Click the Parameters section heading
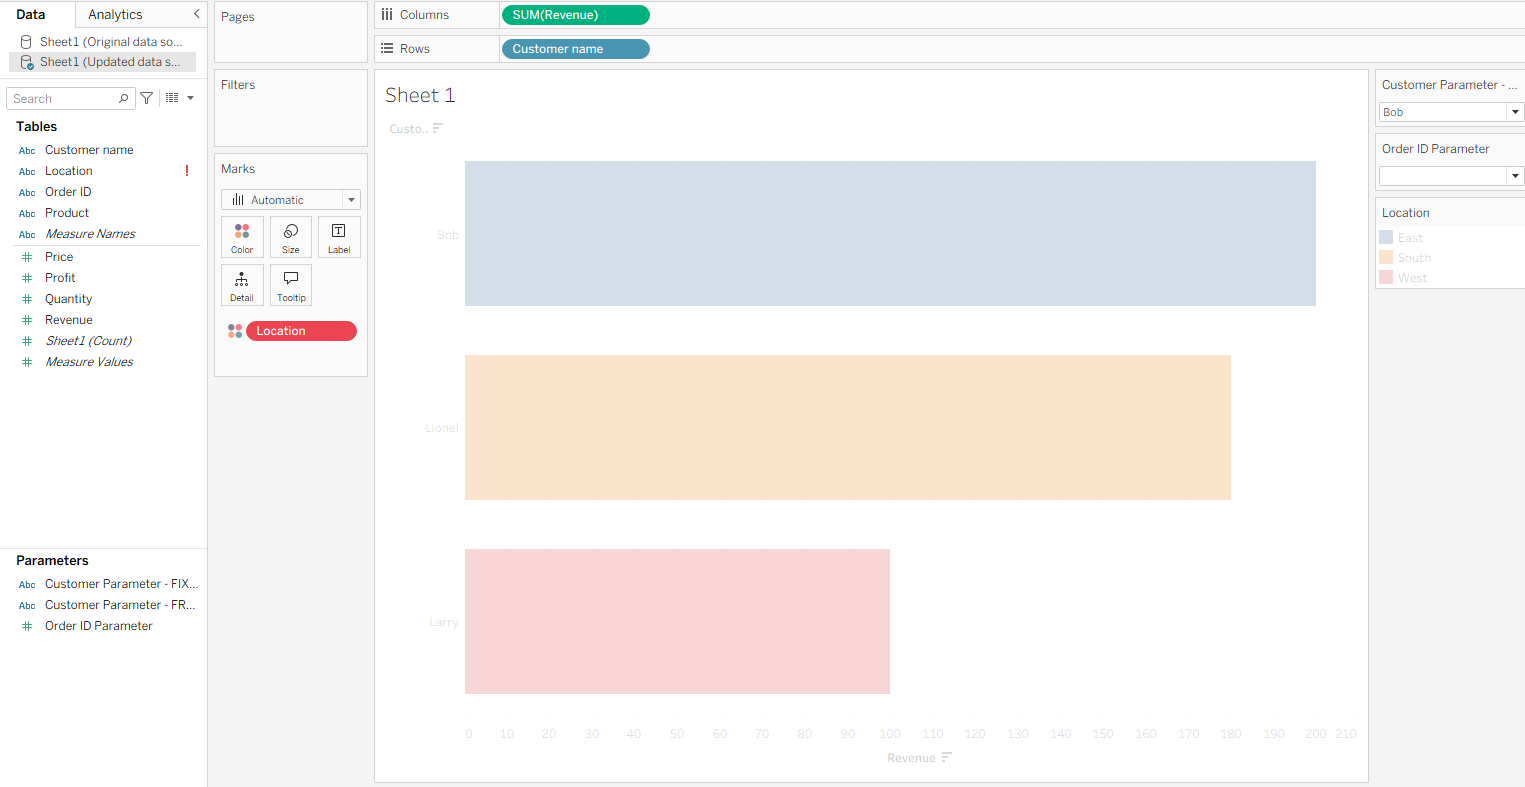1525x787 pixels. [x=52, y=561]
